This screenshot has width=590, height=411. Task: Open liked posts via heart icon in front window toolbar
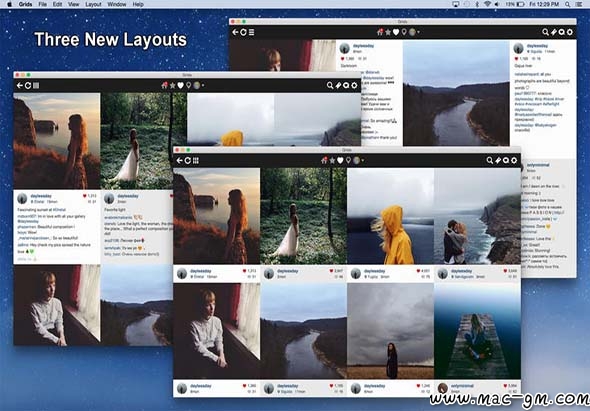click(x=340, y=160)
